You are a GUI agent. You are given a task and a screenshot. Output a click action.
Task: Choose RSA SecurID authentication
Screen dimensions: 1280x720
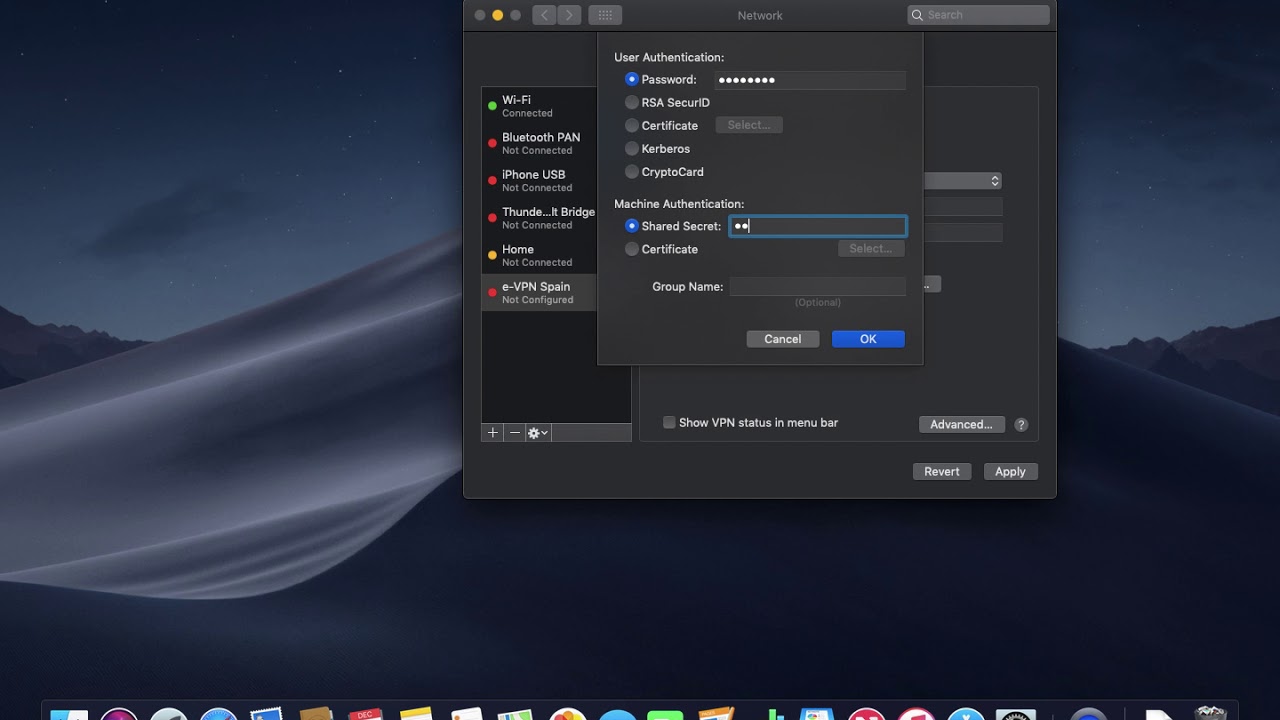coord(631,102)
